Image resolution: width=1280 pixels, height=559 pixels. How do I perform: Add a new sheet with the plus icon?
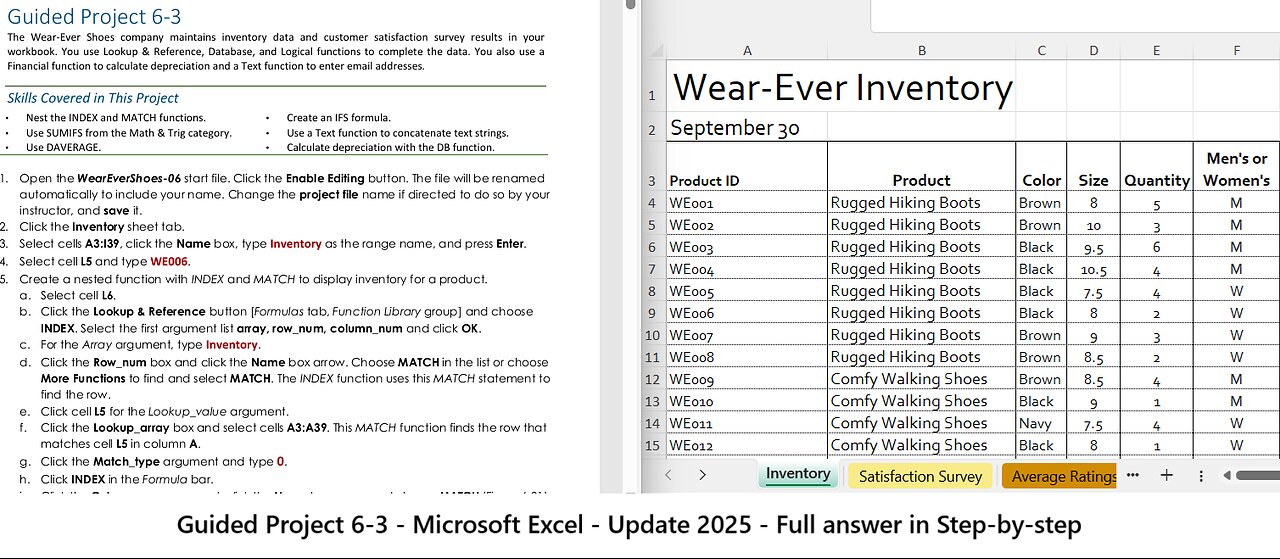[x=1166, y=475]
